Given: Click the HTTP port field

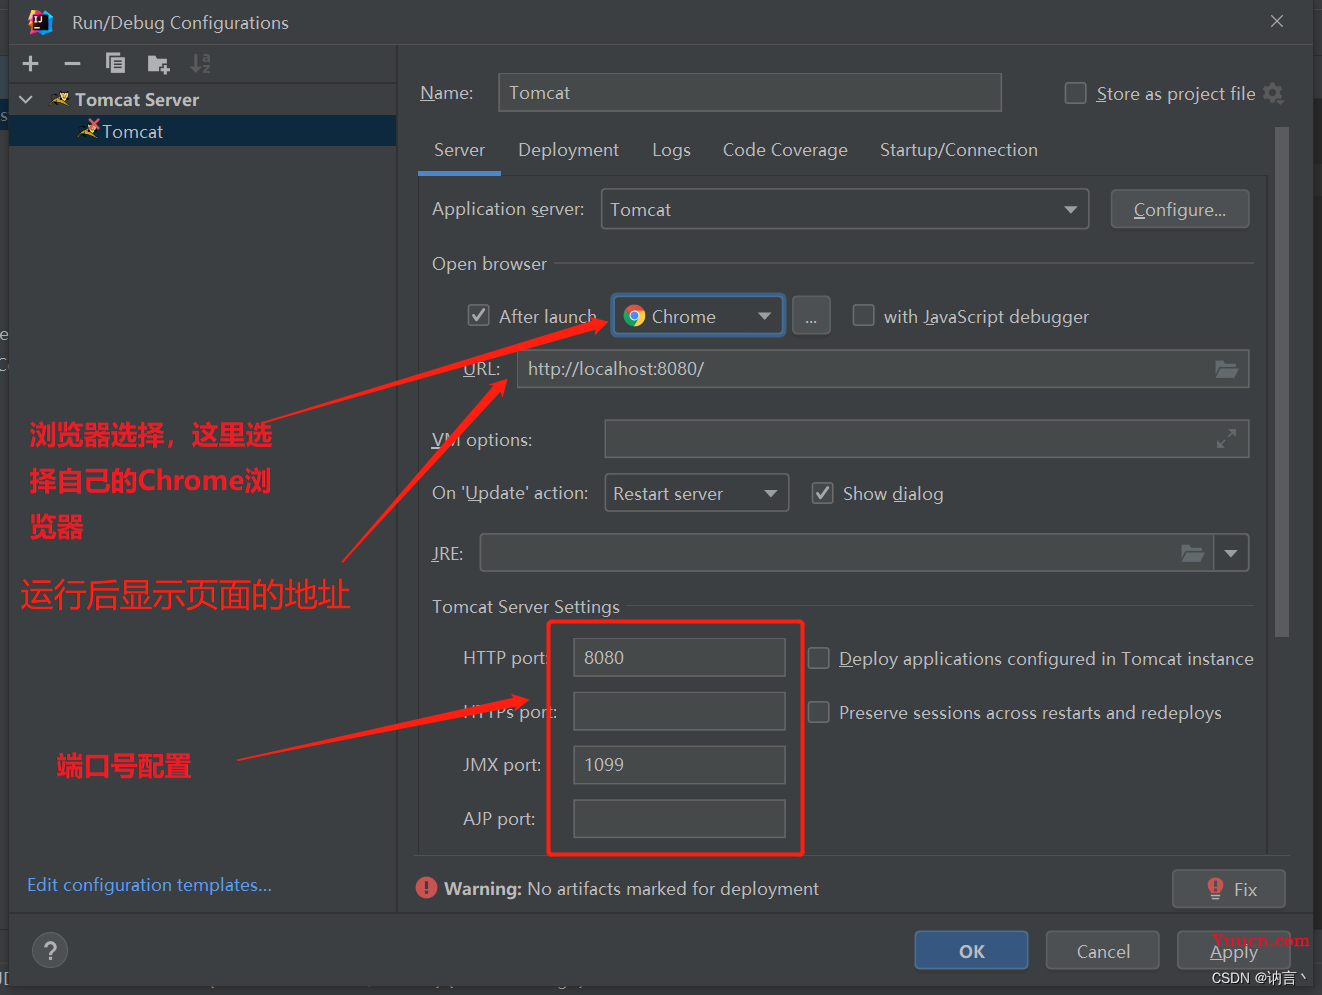Looking at the screenshot, I should pyautogui.click(x=679, y=658).
